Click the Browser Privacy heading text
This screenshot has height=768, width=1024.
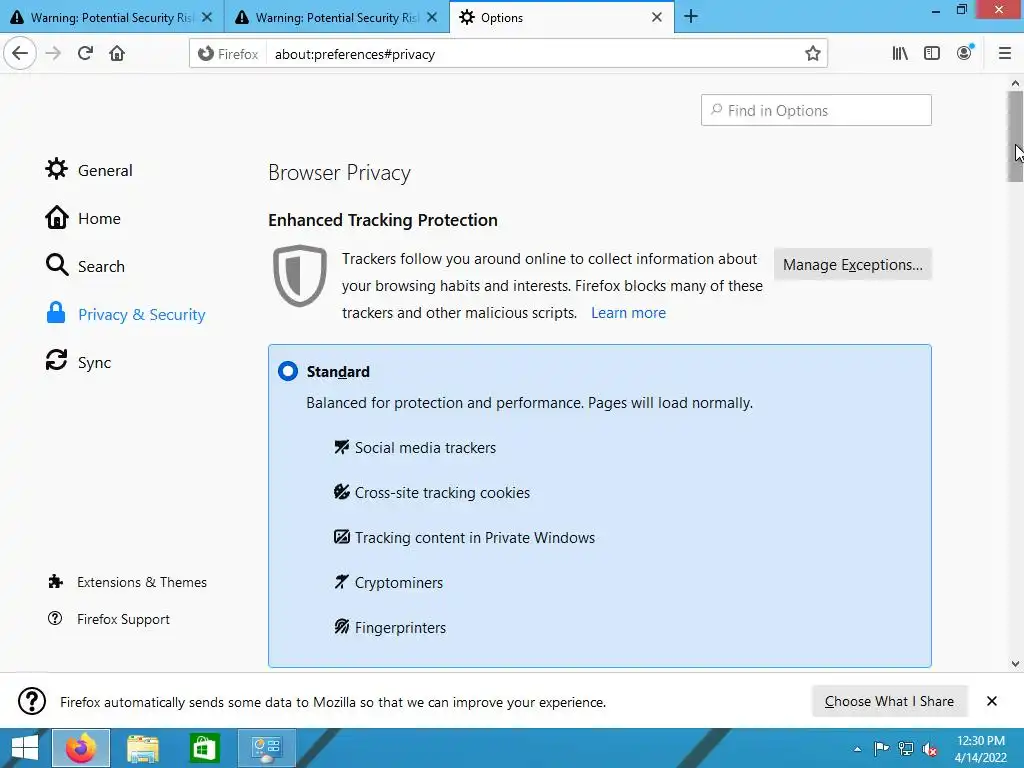coord(339,173)
